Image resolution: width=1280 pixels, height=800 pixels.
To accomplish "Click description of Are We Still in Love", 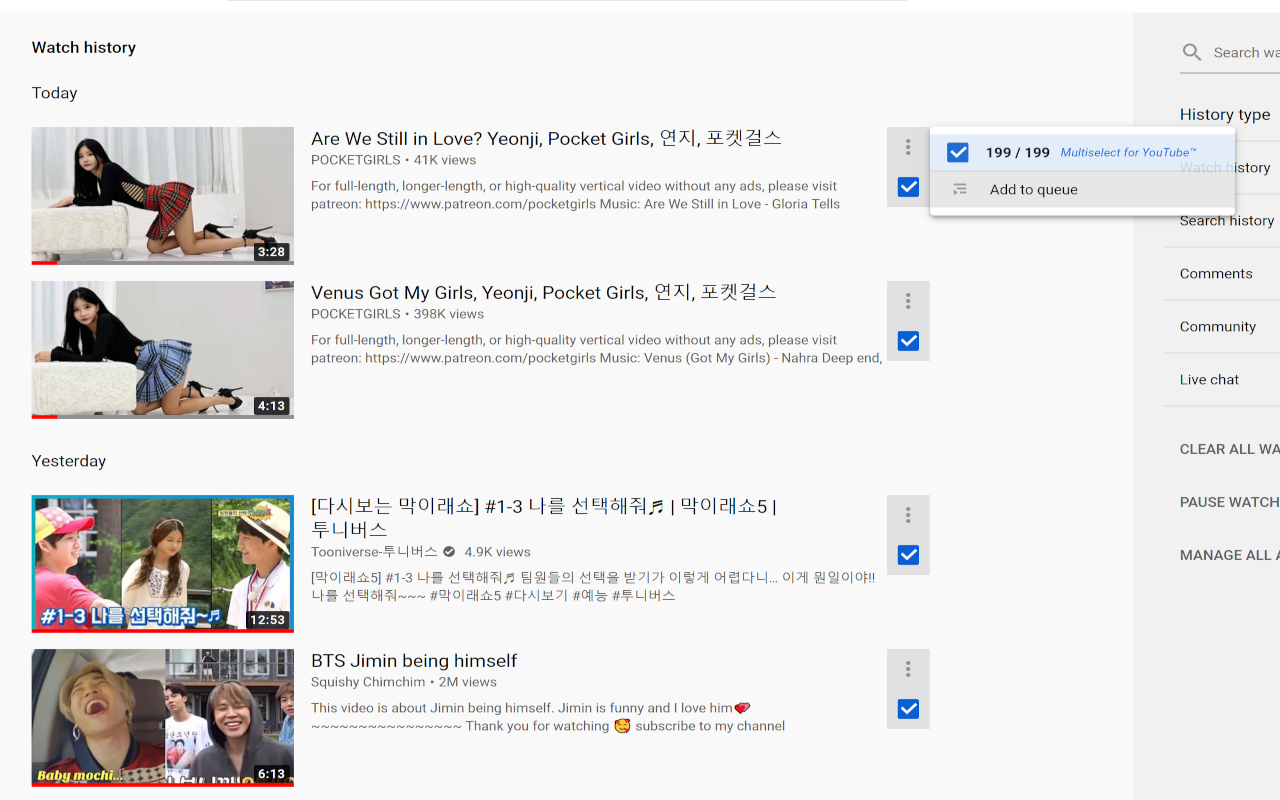I will tap(575, 195).
